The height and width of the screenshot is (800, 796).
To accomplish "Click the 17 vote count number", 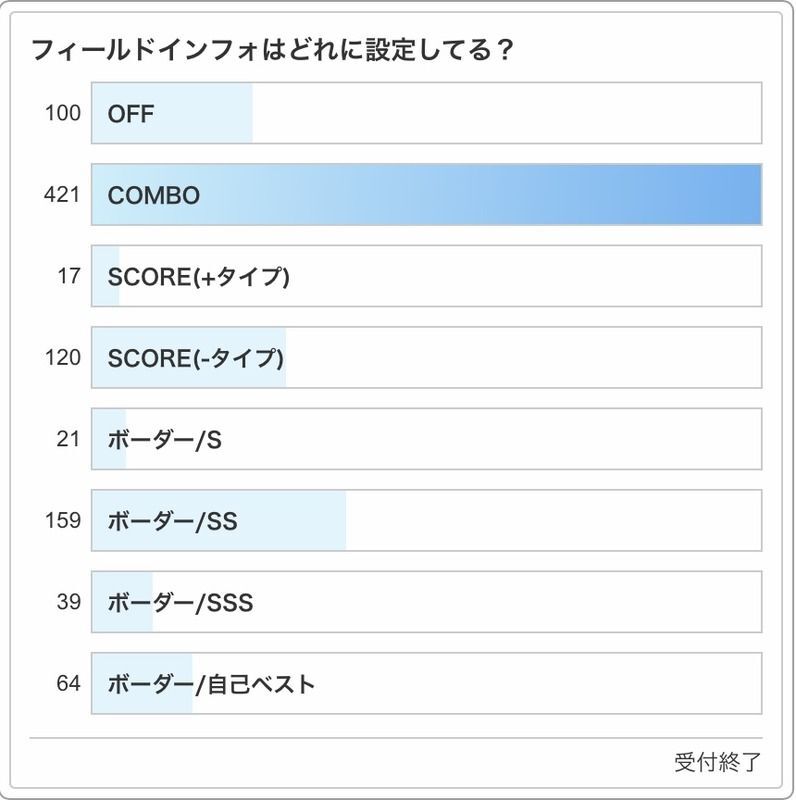I will point(68,276).
